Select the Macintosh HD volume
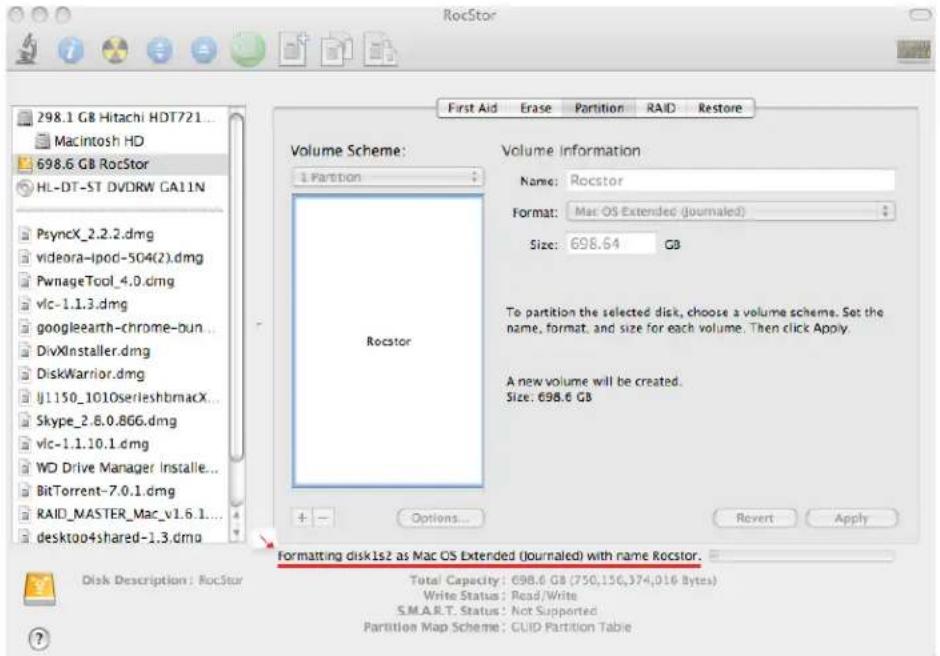 coord(121,141)
